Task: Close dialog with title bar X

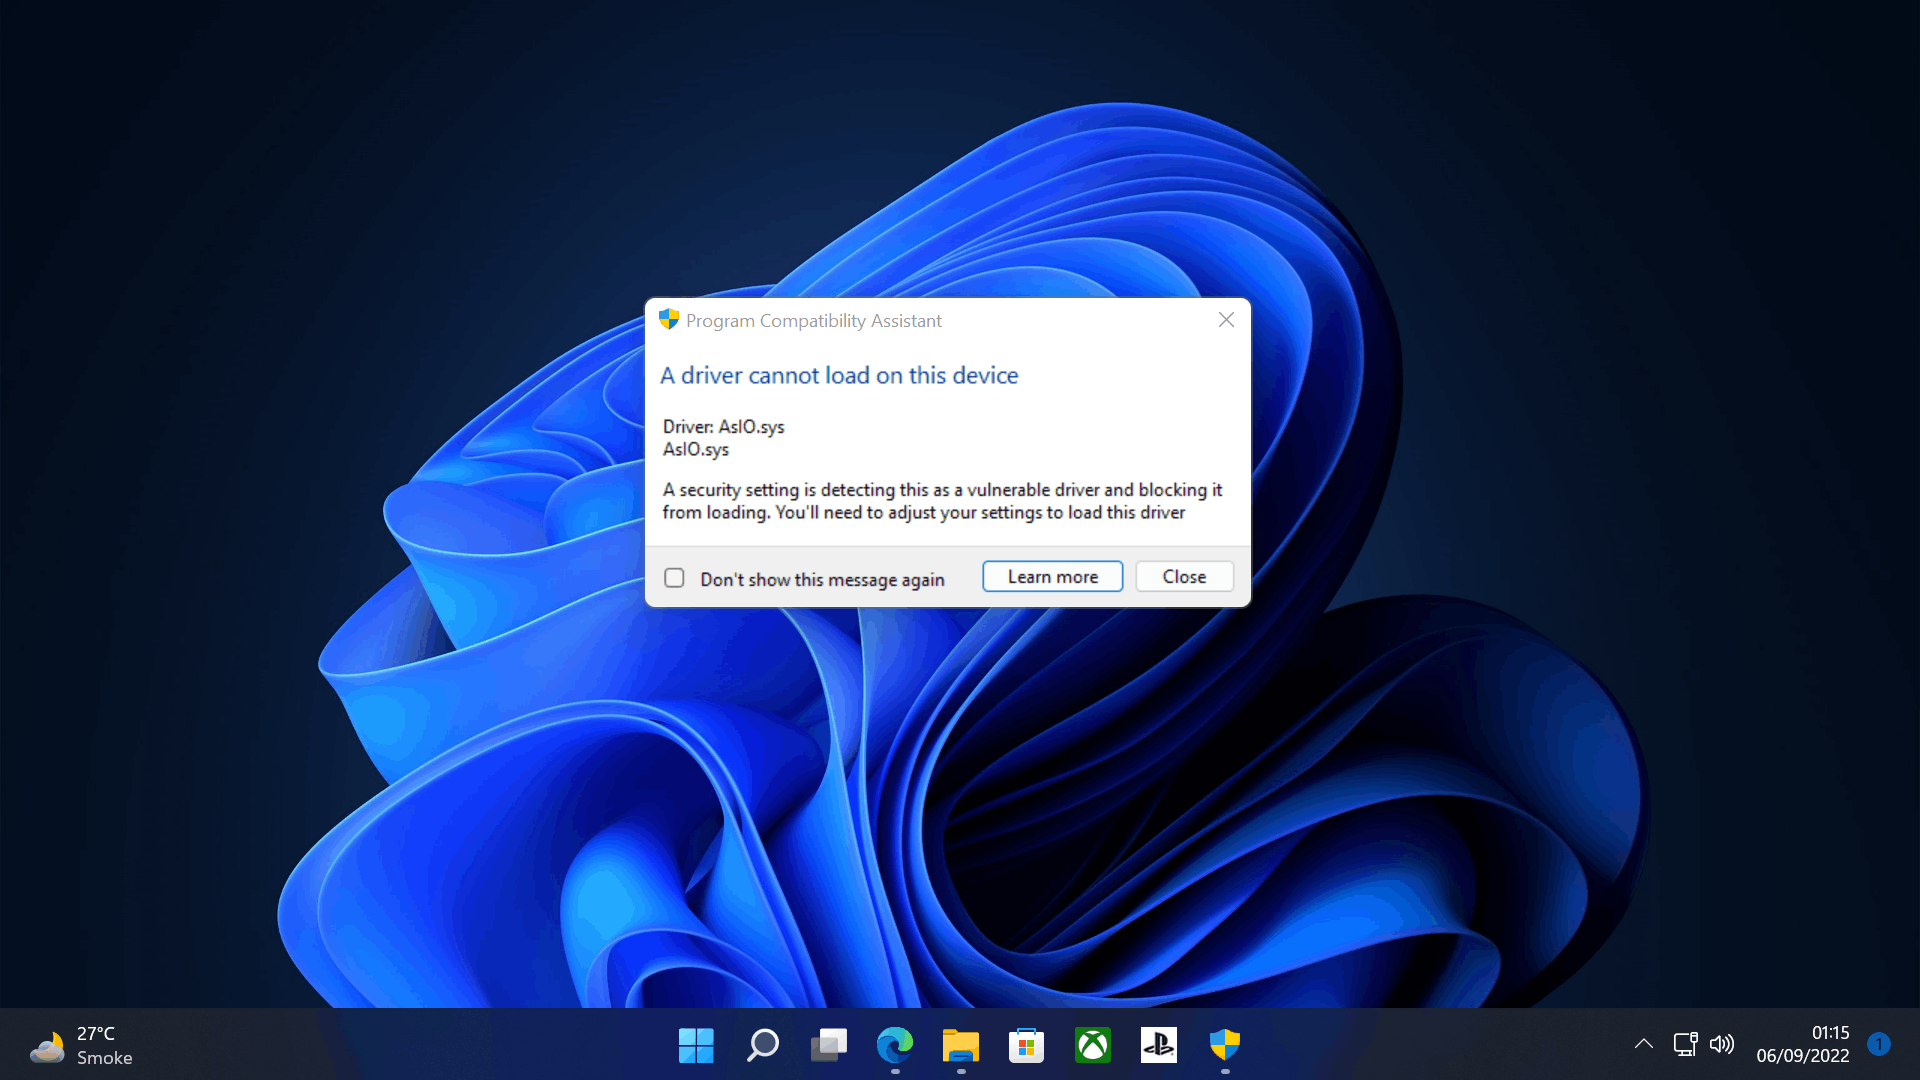Action: coord(1226,320)
